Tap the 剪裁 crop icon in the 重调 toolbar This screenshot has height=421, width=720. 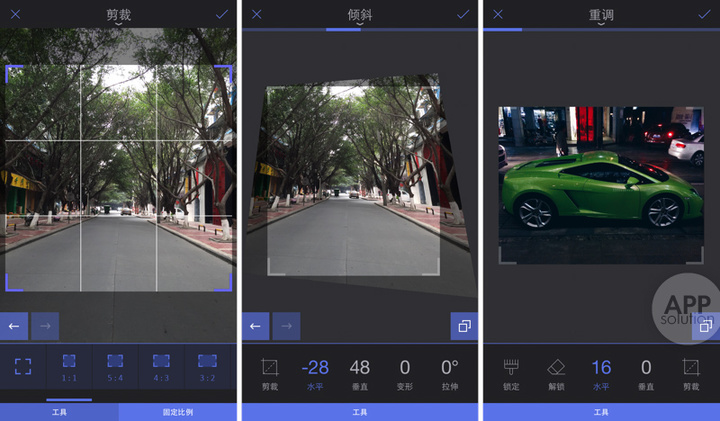(x=691, y=372)
